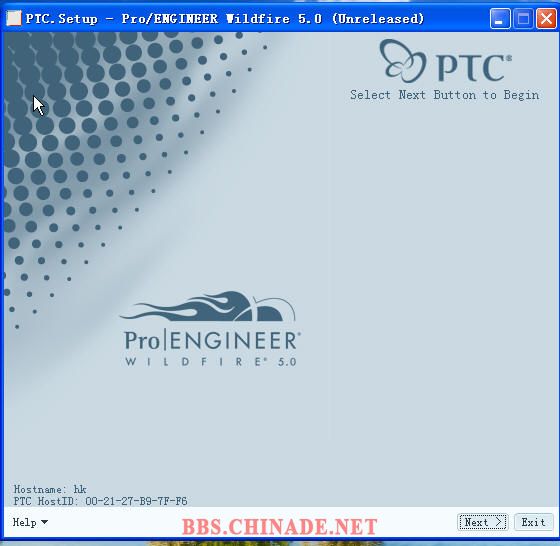The image size is (560, 546).
Task: Click the PTC.Setup title bar icon
Action: (14, 18)
